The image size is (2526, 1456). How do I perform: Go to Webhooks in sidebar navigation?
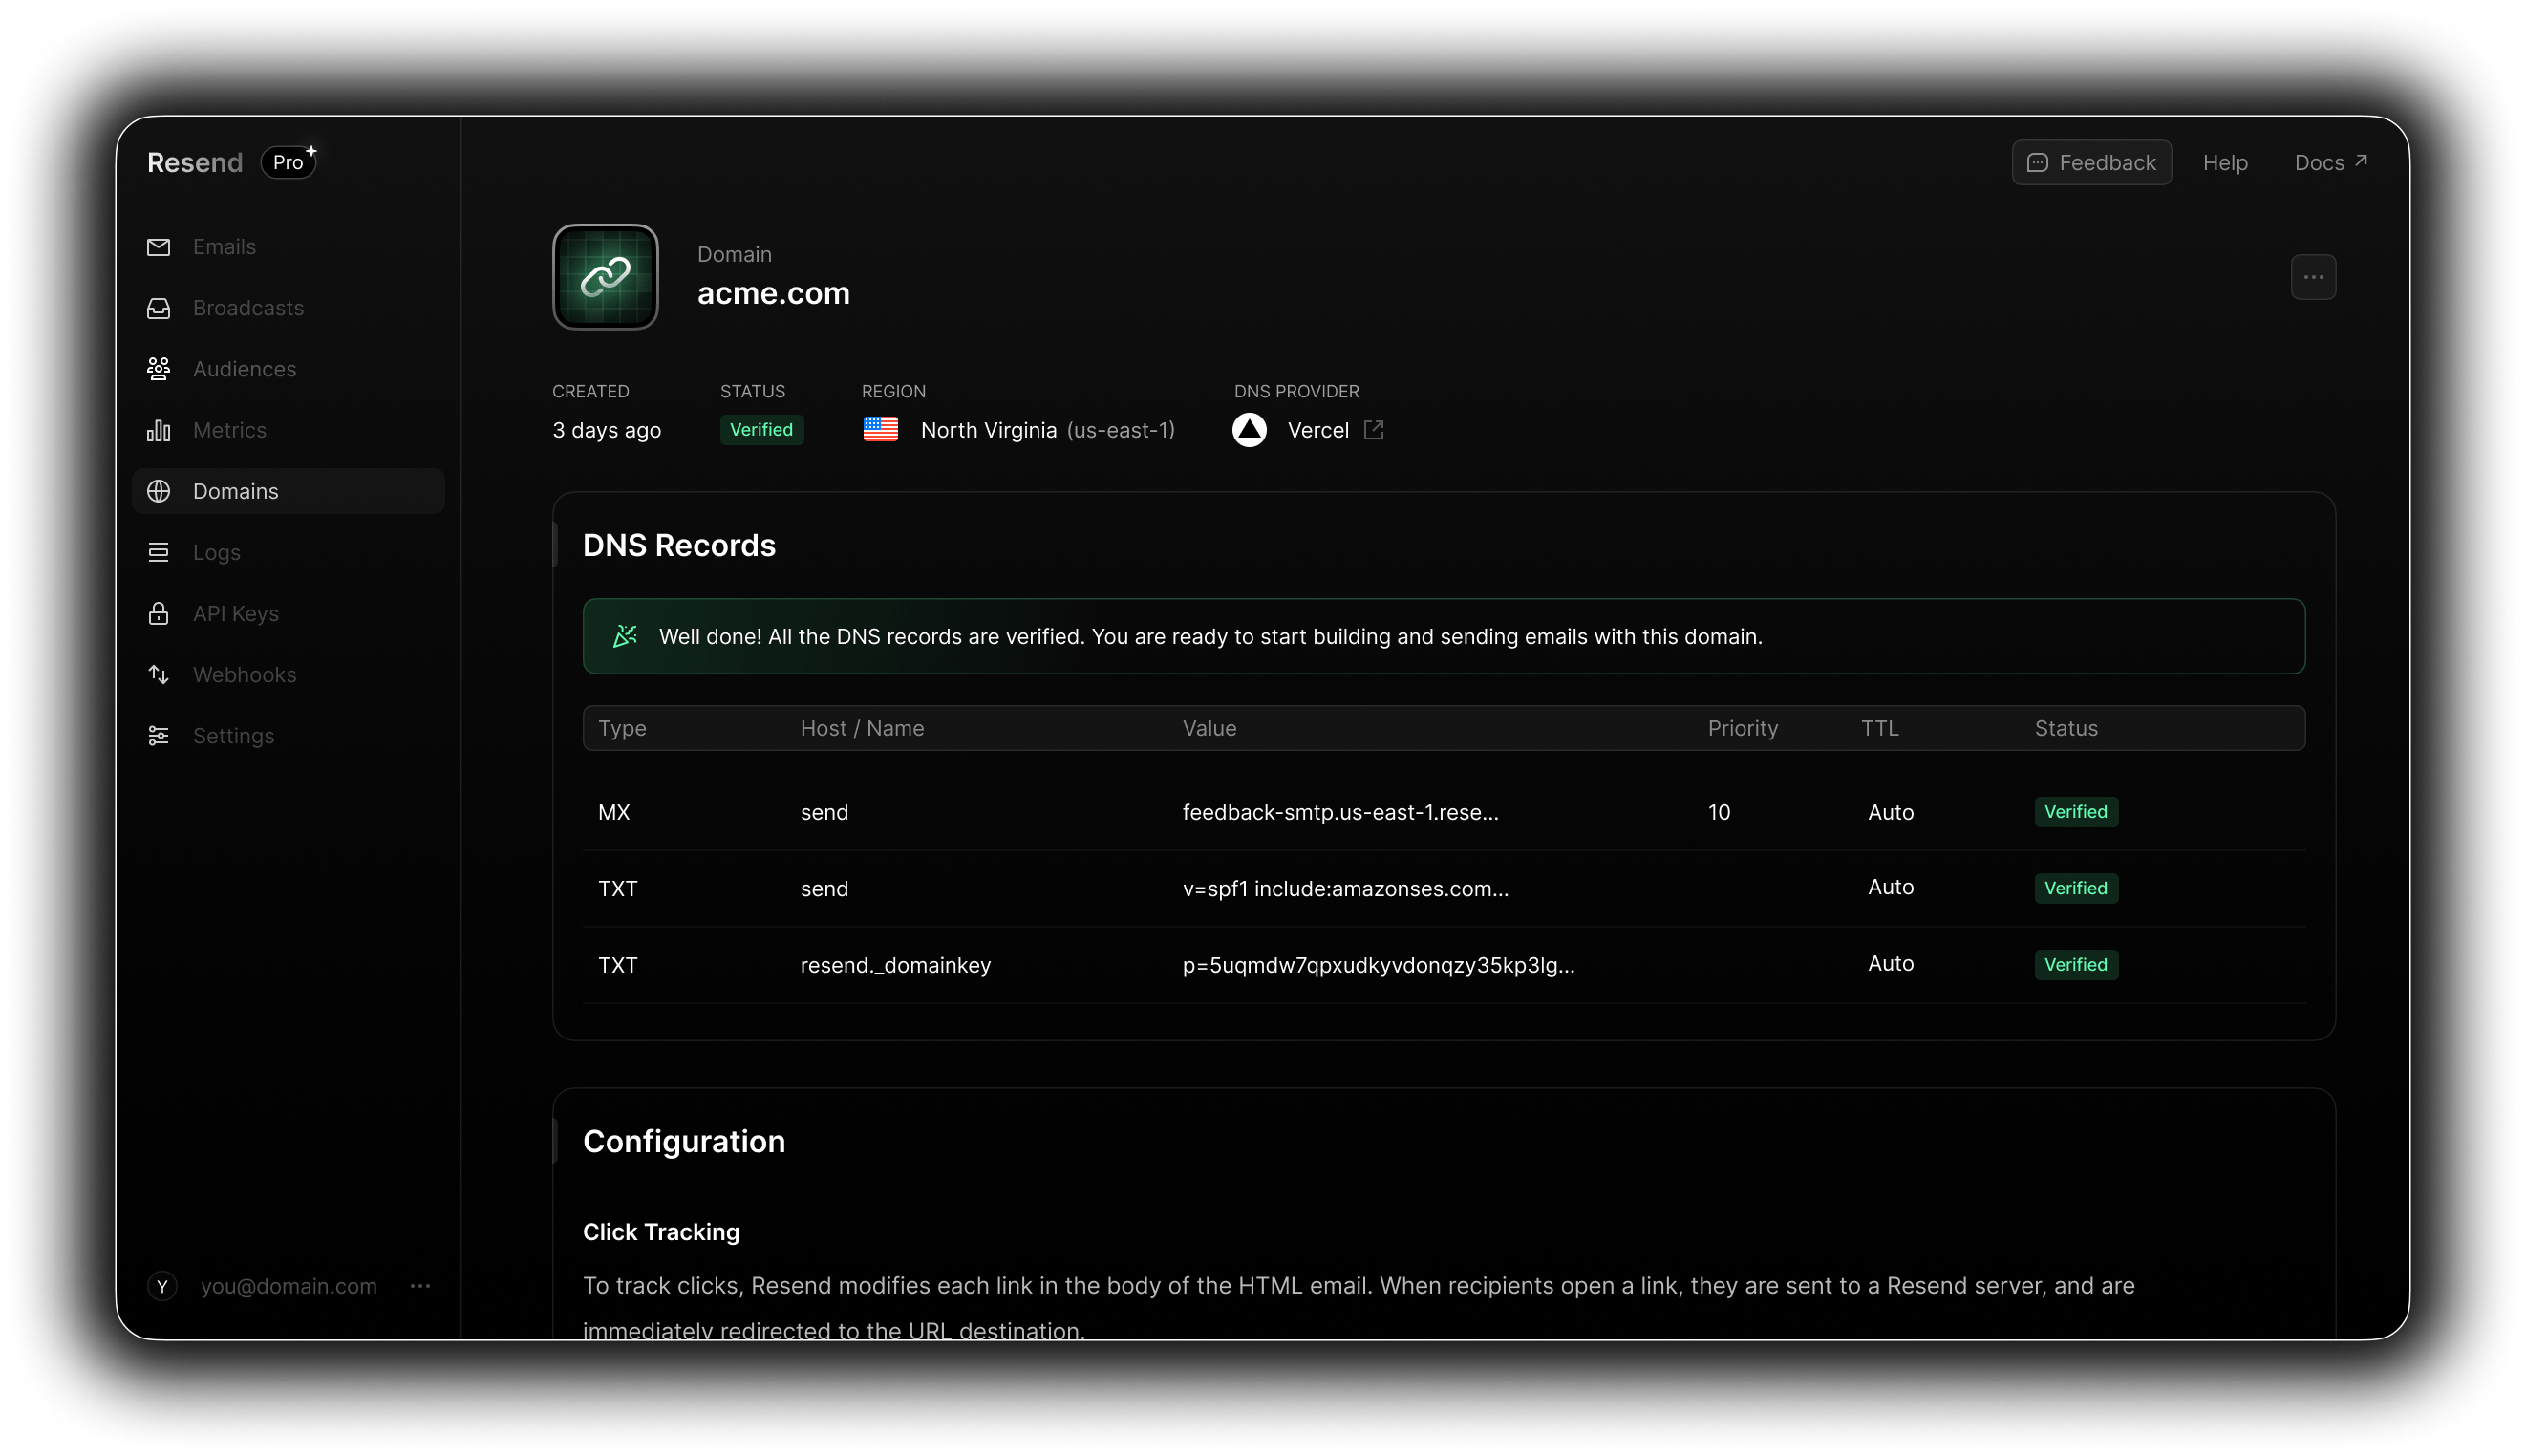[244, 675]
